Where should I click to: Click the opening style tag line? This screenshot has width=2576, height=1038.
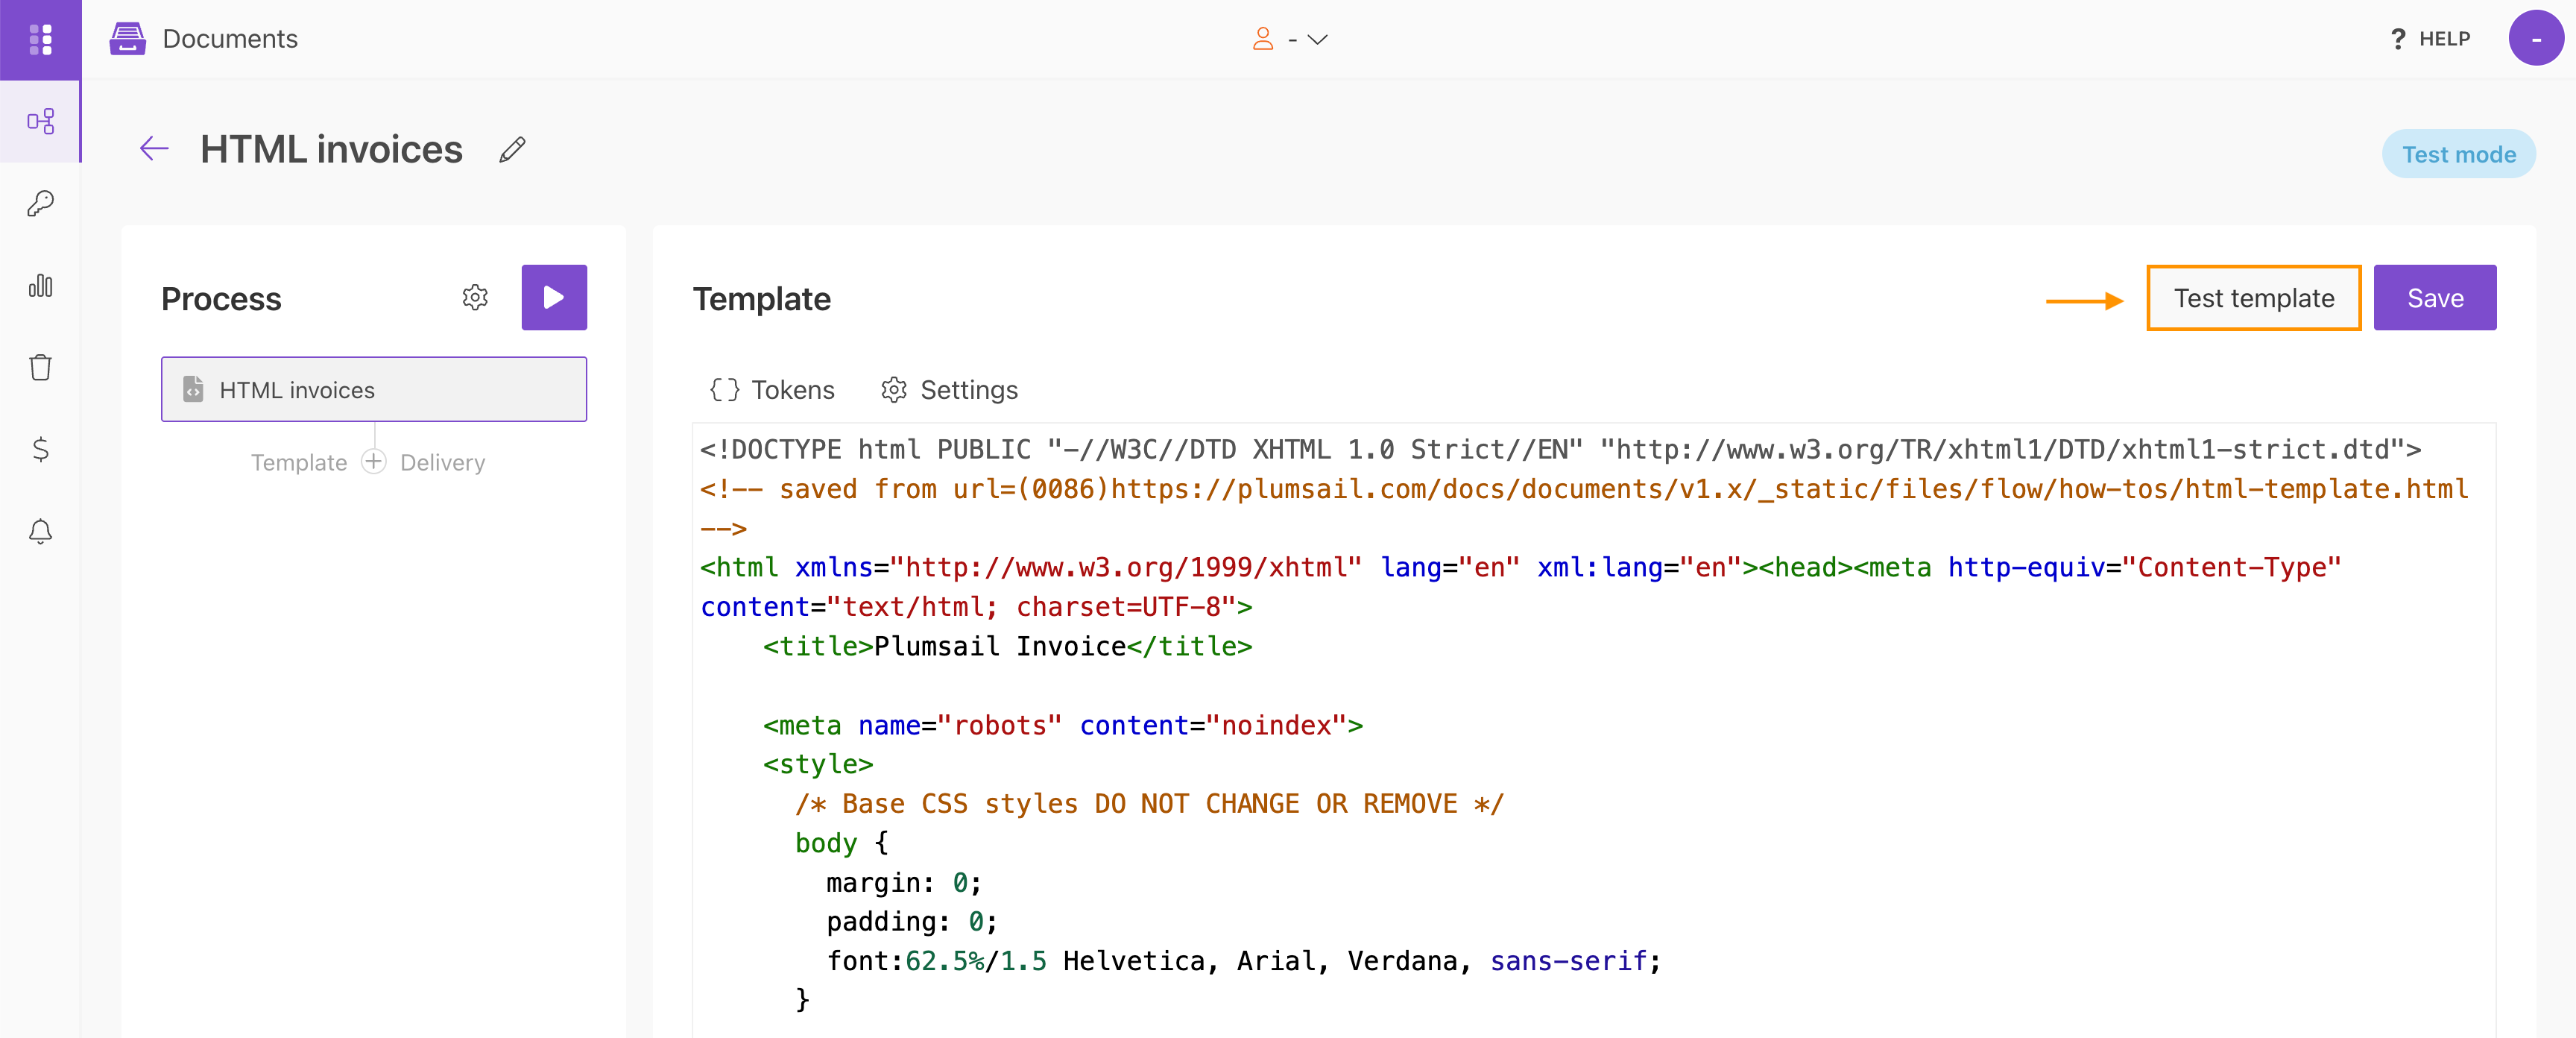coord(818,765)
